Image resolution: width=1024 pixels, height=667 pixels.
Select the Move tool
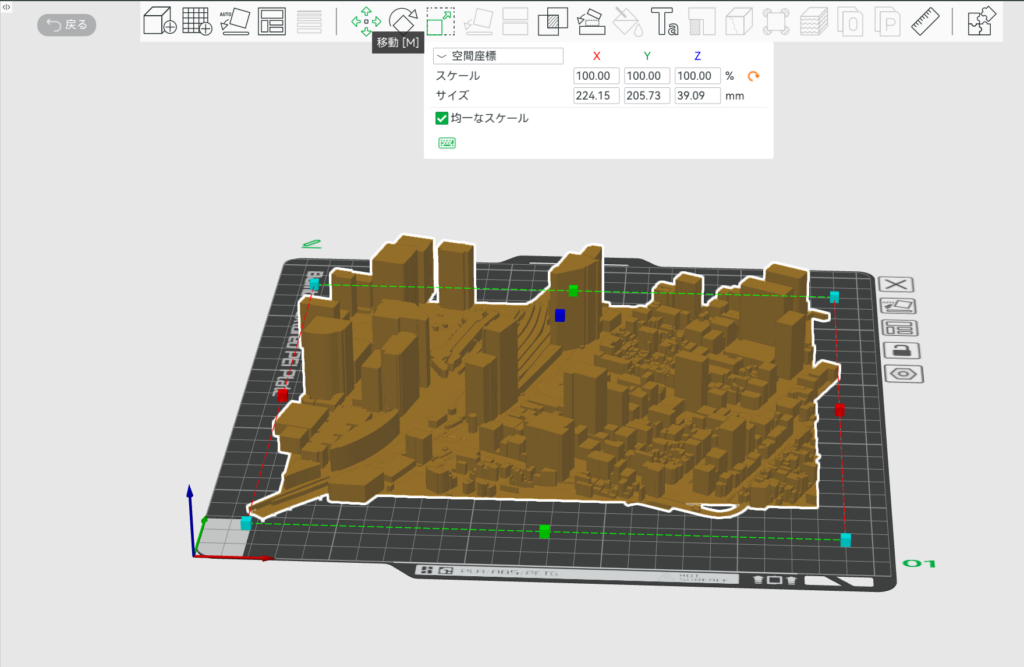pos(366,21)
